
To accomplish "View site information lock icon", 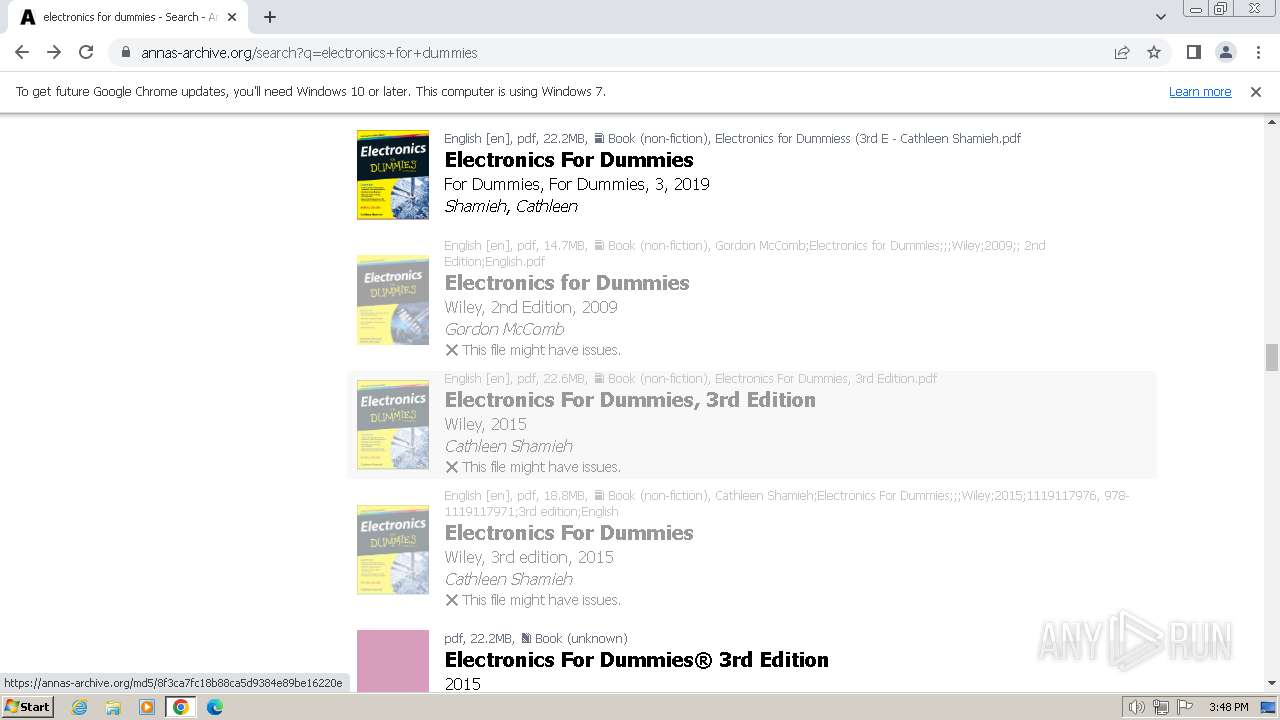I will tap(126, 52).
